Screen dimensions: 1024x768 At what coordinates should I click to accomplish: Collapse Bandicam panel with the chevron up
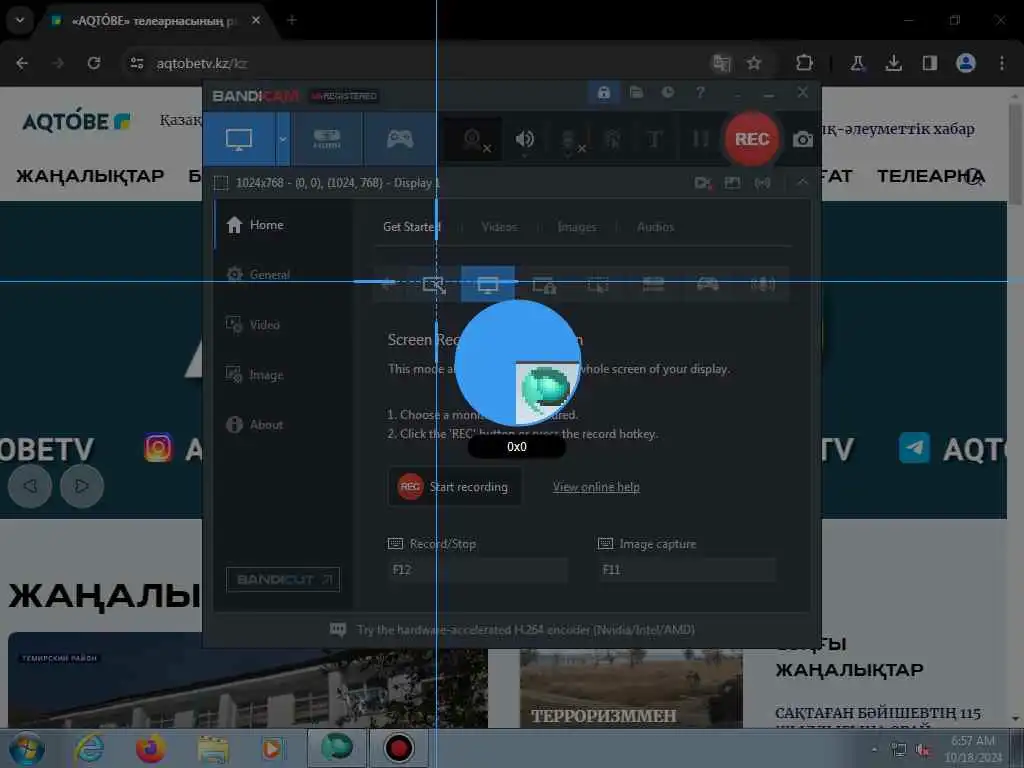point(801,183)
